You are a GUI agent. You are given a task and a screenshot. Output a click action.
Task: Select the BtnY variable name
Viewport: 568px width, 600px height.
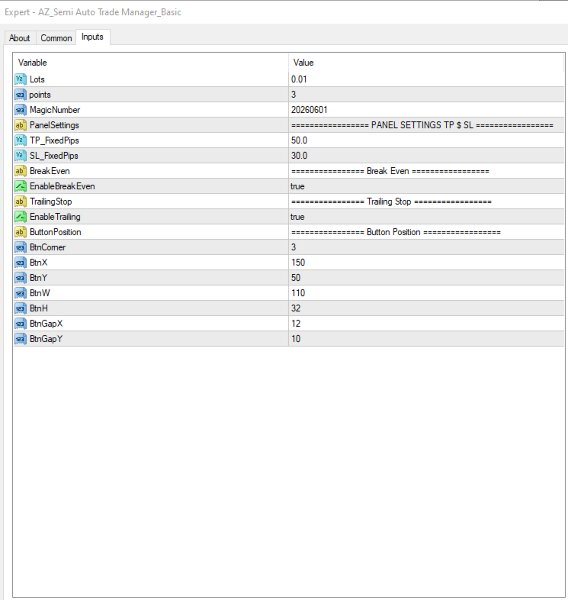click(x=38, y=278)
